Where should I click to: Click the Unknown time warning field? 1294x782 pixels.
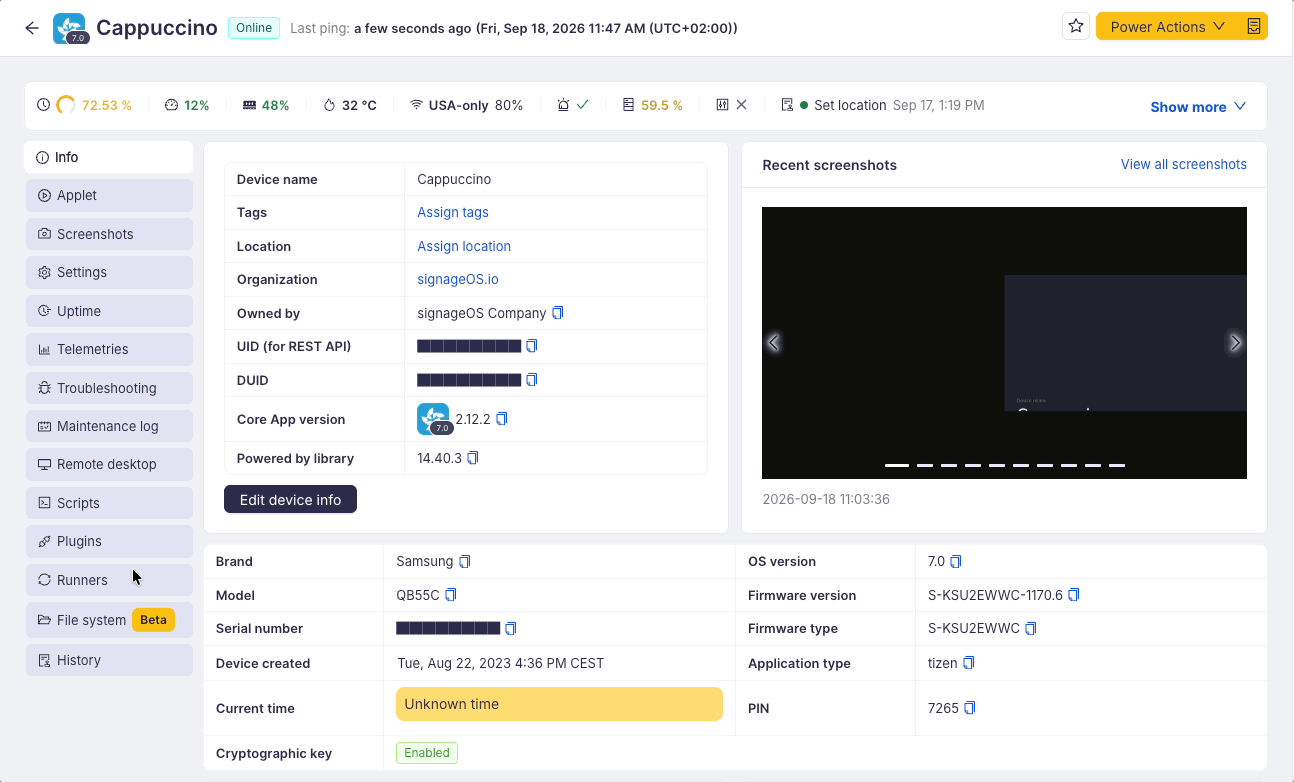[x=559, y=704]
